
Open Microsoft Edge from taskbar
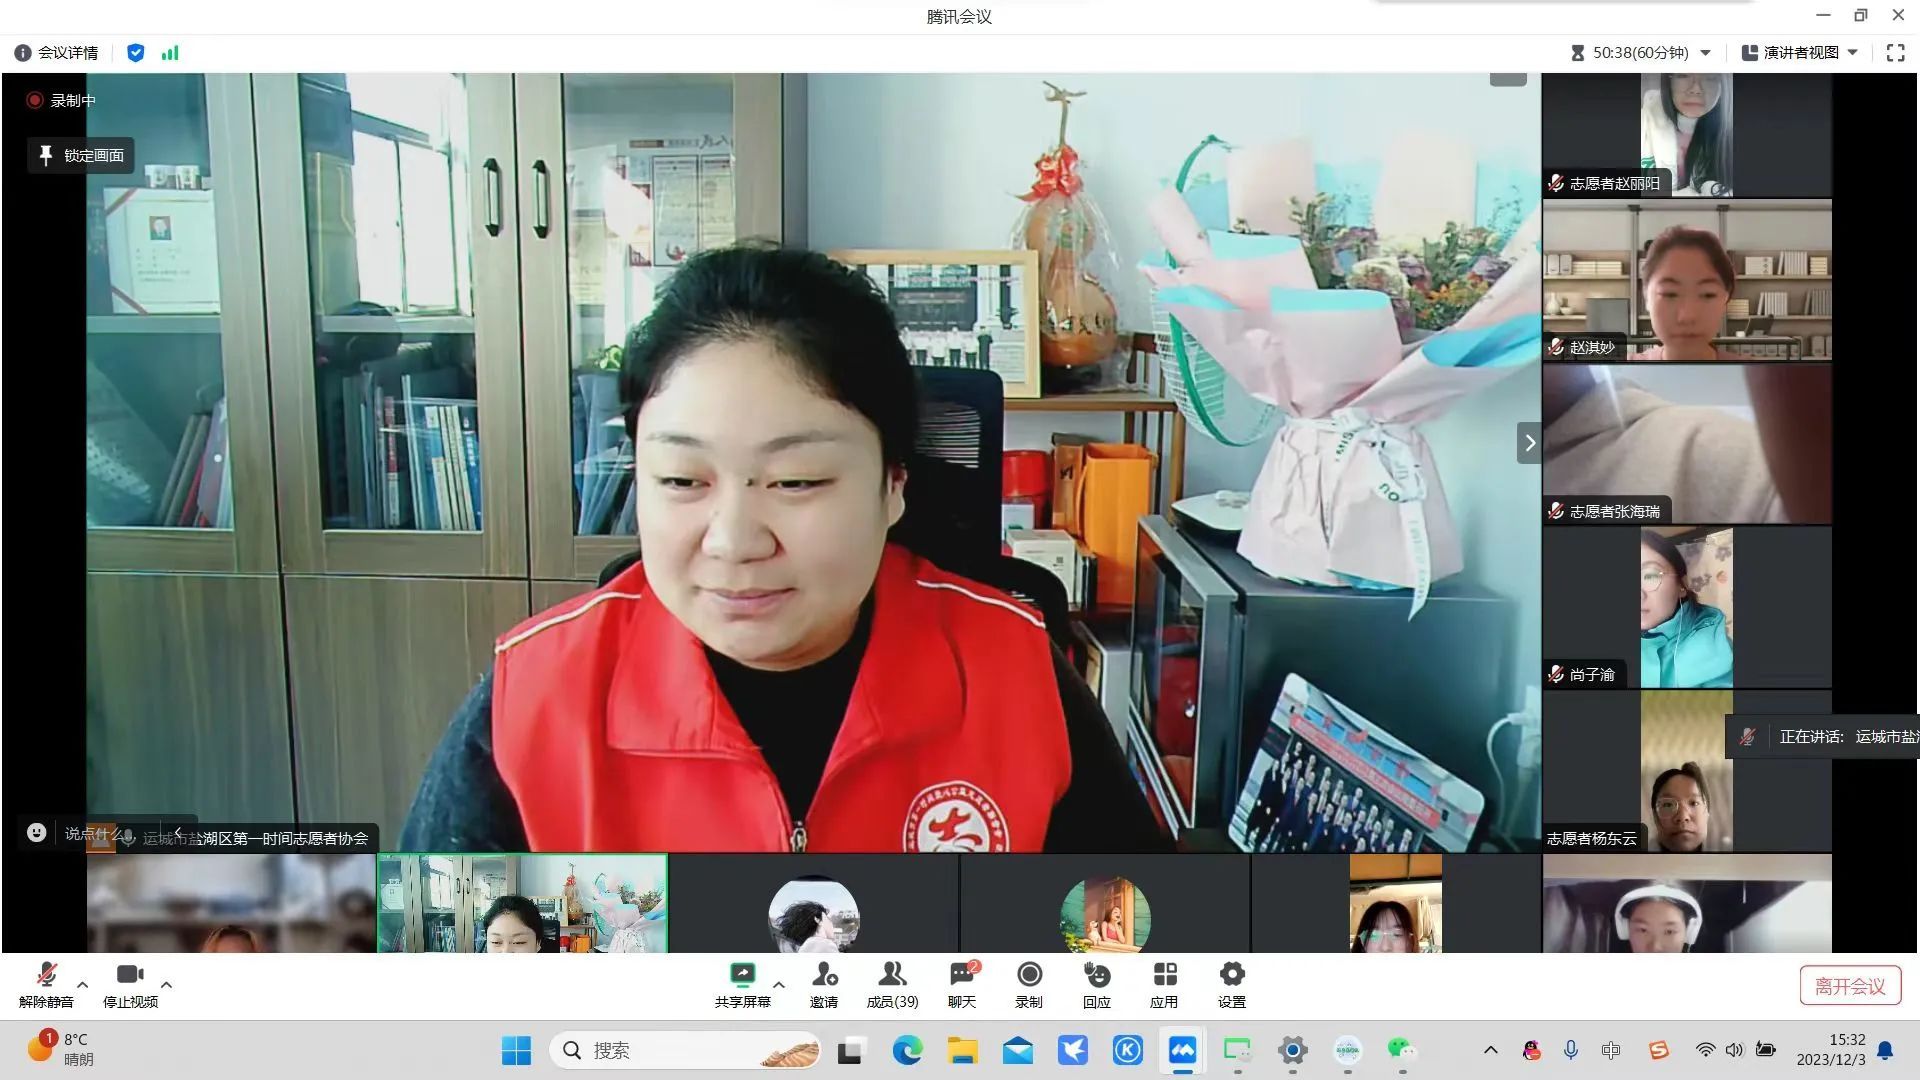click(x=907, y=1050)
